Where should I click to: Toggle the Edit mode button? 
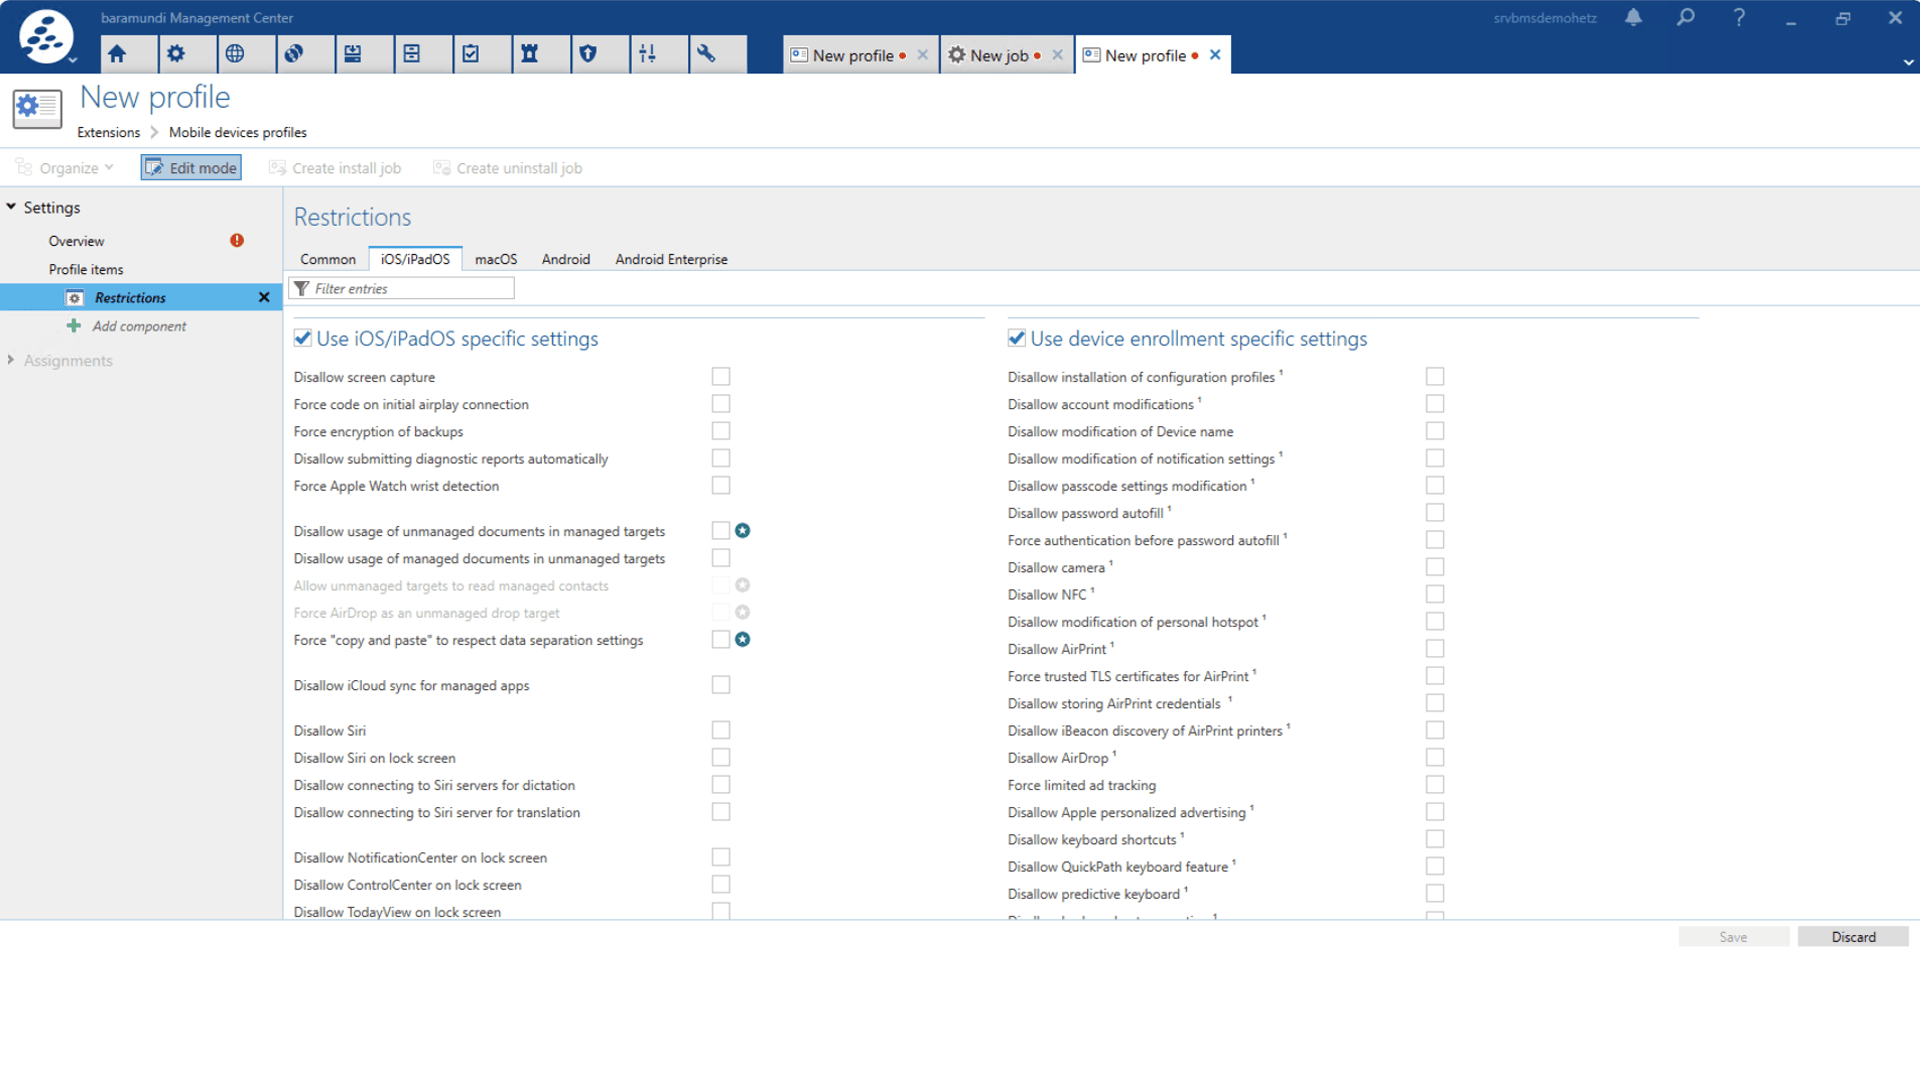pyautogui.click(x=191, y=168)
